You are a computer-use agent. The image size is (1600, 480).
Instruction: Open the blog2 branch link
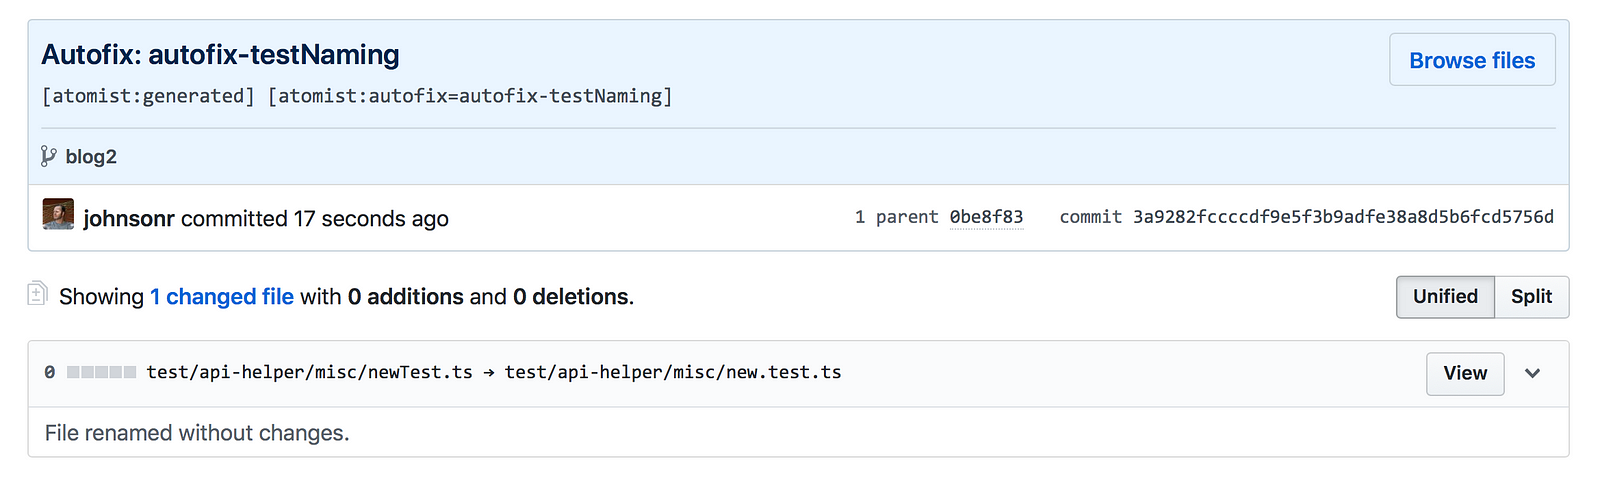[91, 157]
